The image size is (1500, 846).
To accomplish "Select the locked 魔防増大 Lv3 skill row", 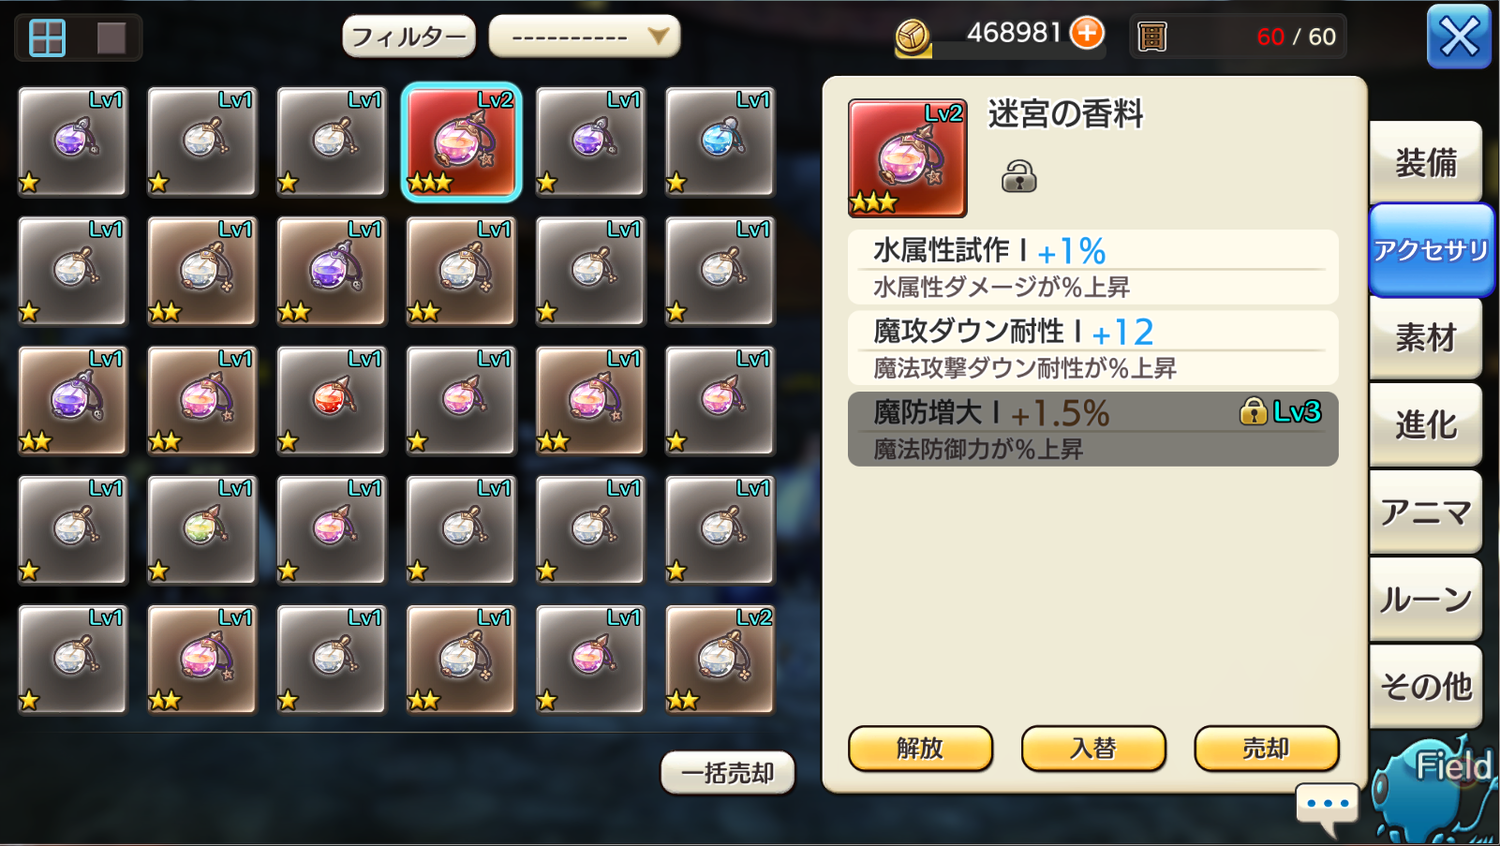I will [1093, 429].
